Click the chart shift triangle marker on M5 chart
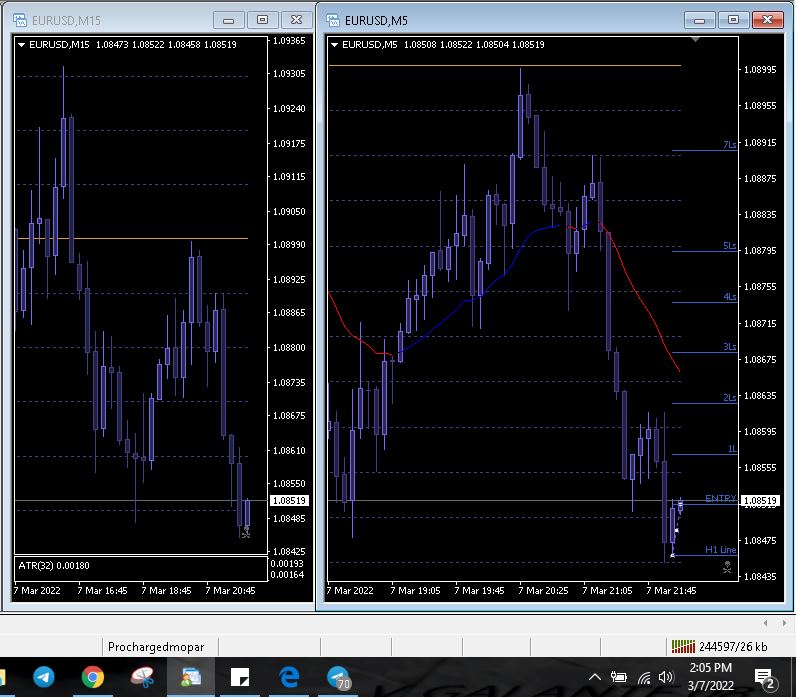The image size is (796, 697). [x=695, y=39]
